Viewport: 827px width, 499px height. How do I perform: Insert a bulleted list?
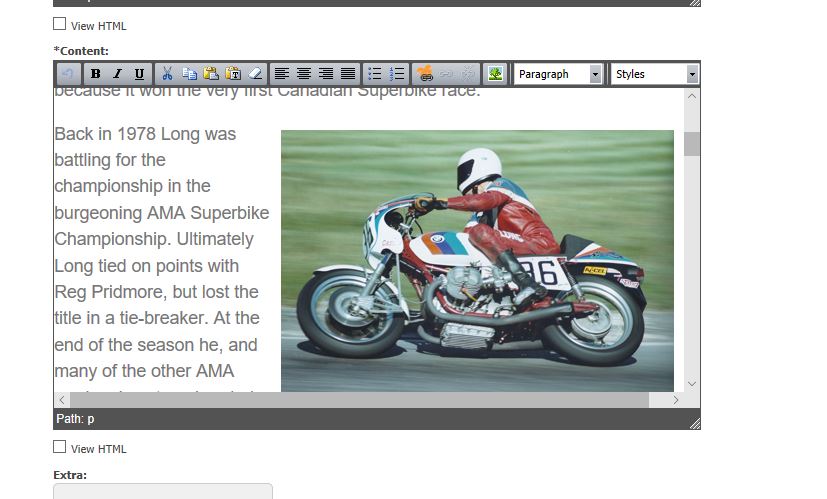point(375,74)
